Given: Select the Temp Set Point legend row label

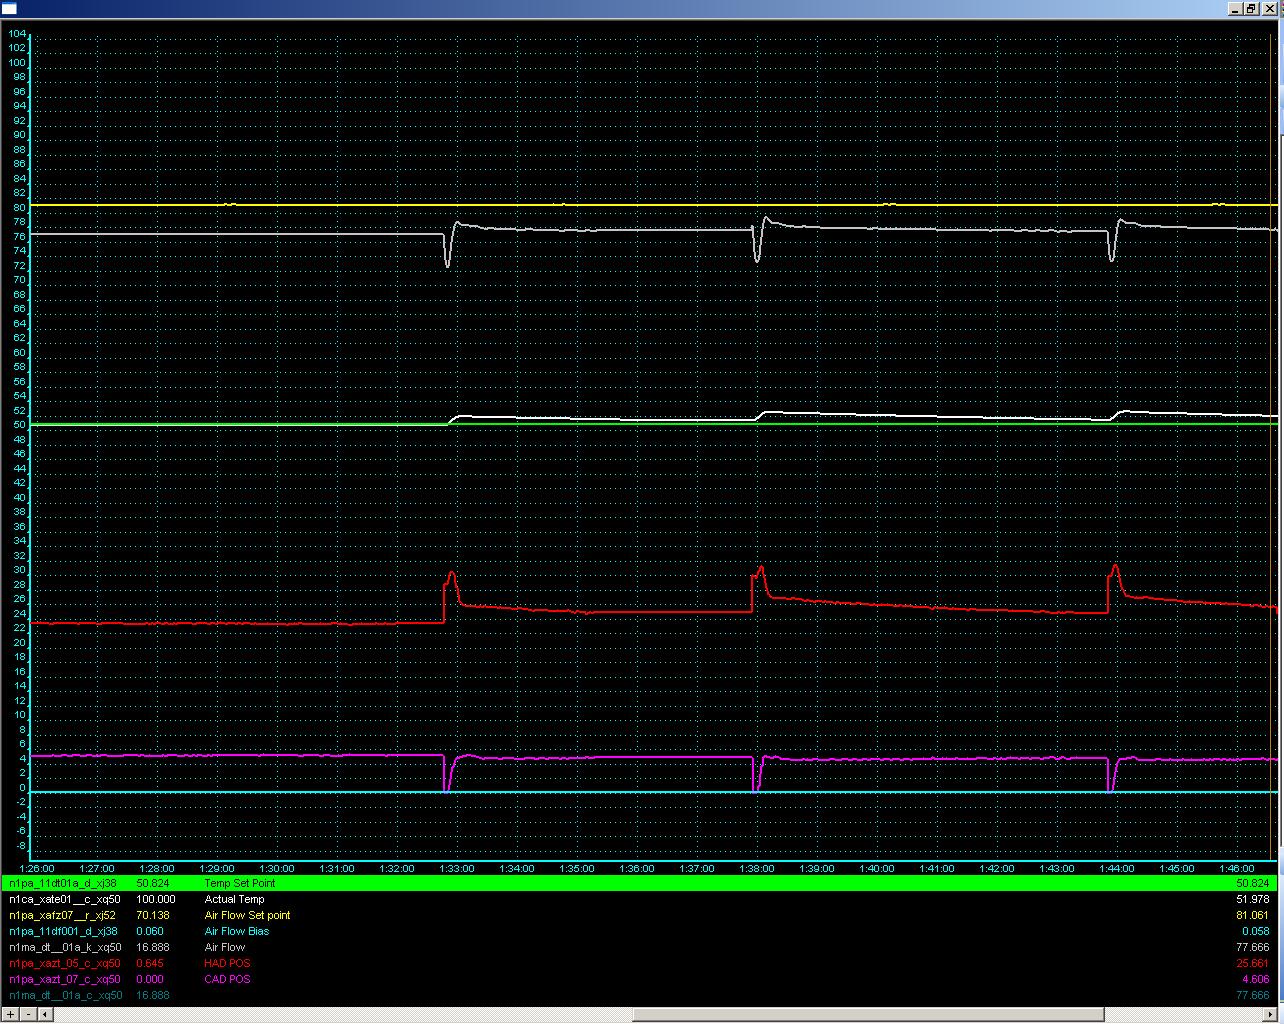Looking at the screenshot, I should [239, 883].
